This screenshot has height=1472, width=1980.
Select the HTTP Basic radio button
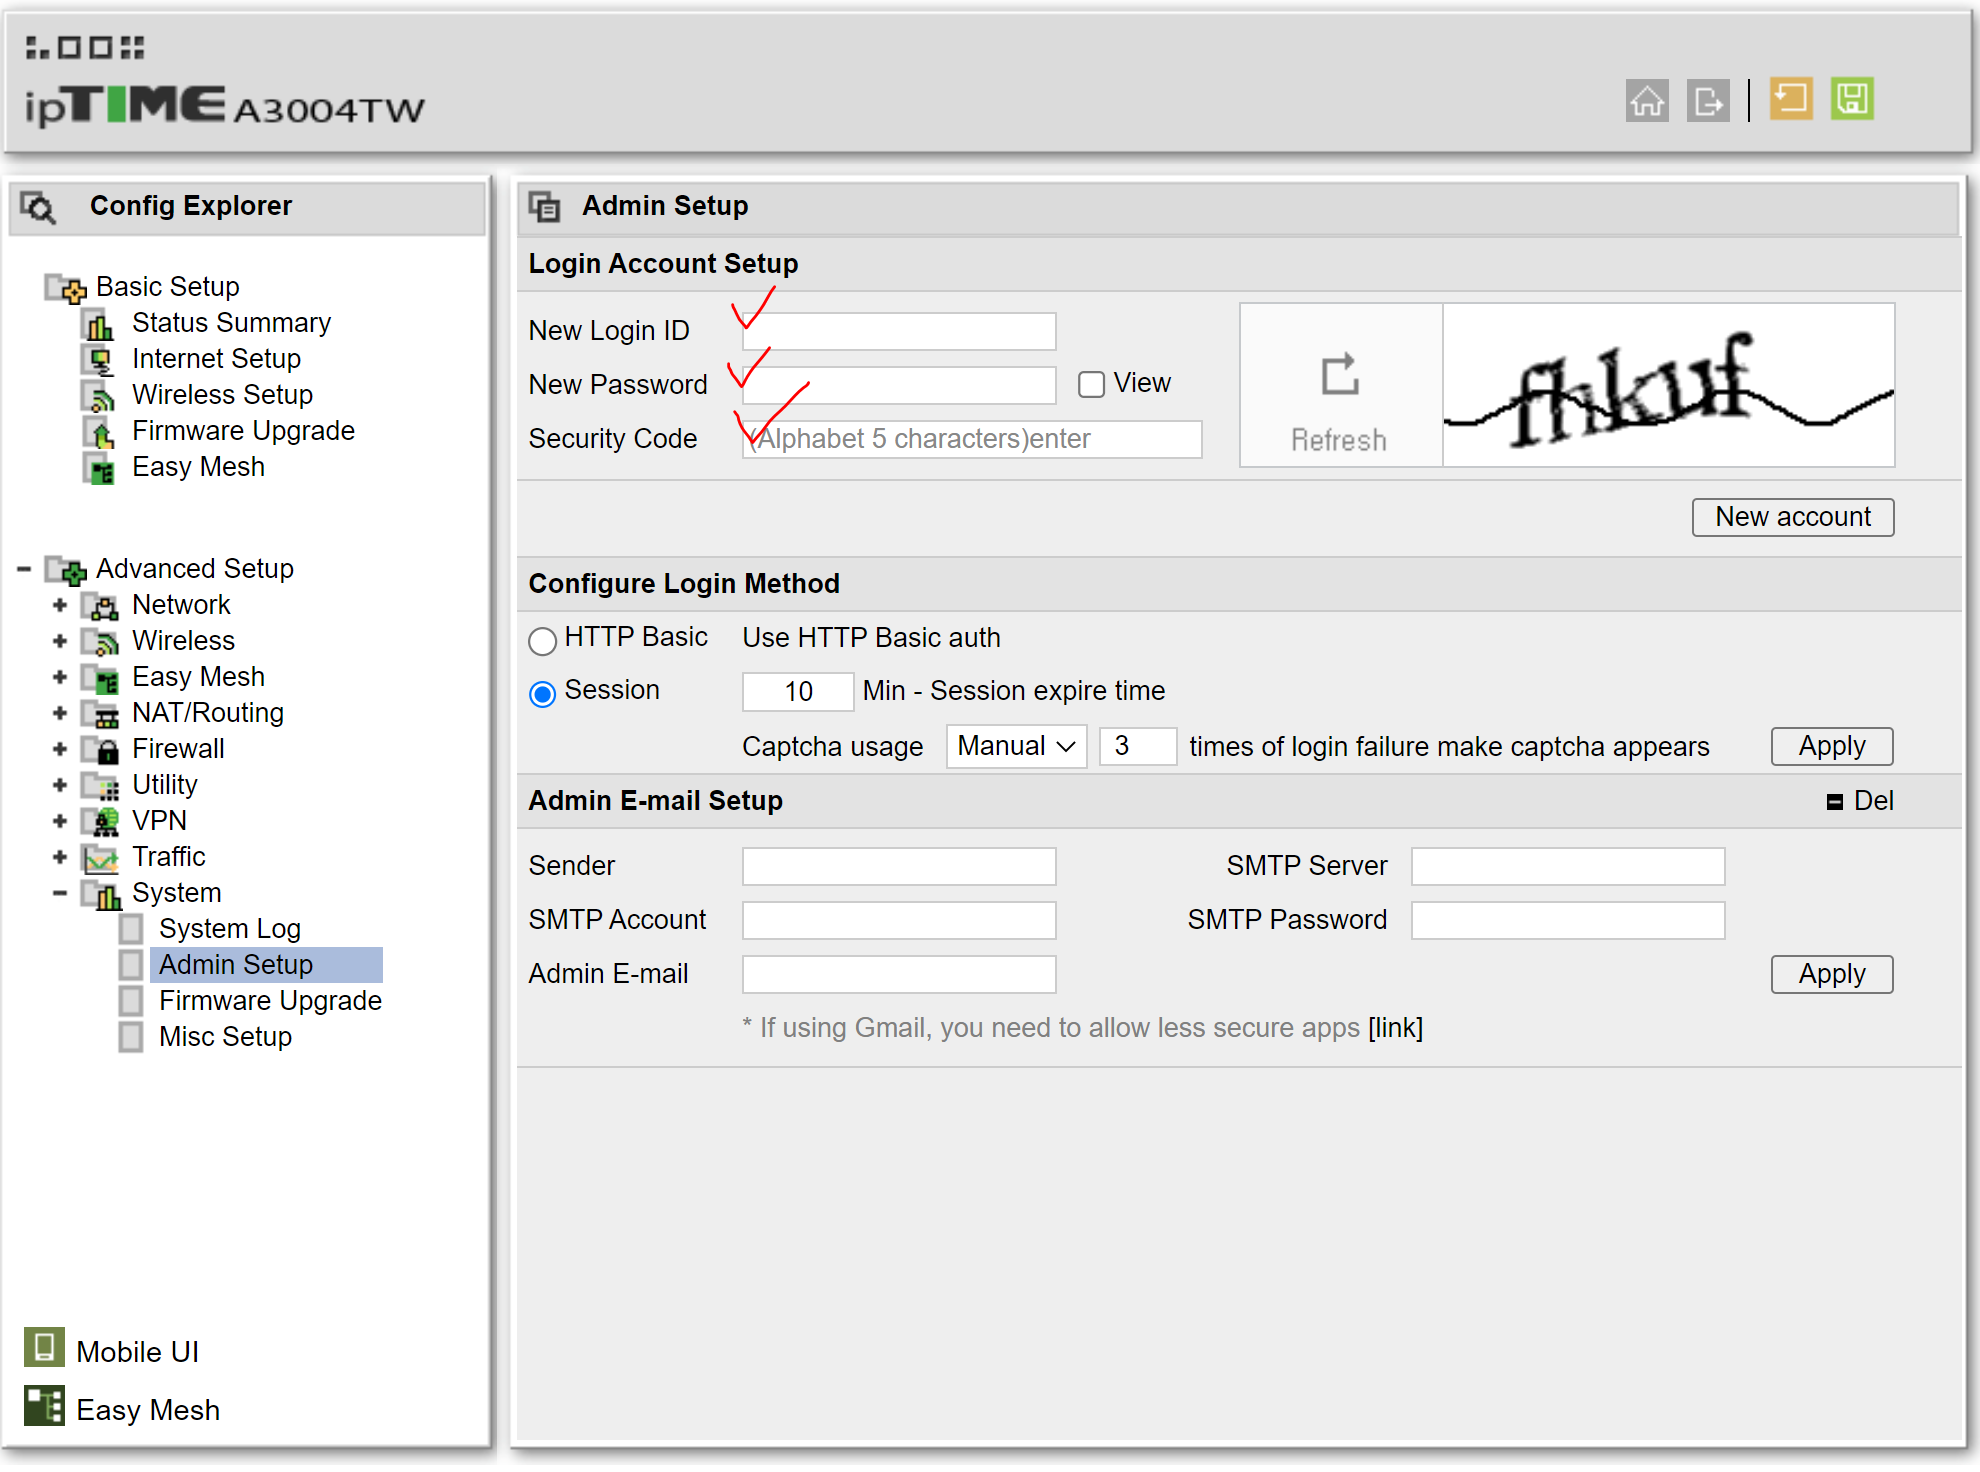542,641
